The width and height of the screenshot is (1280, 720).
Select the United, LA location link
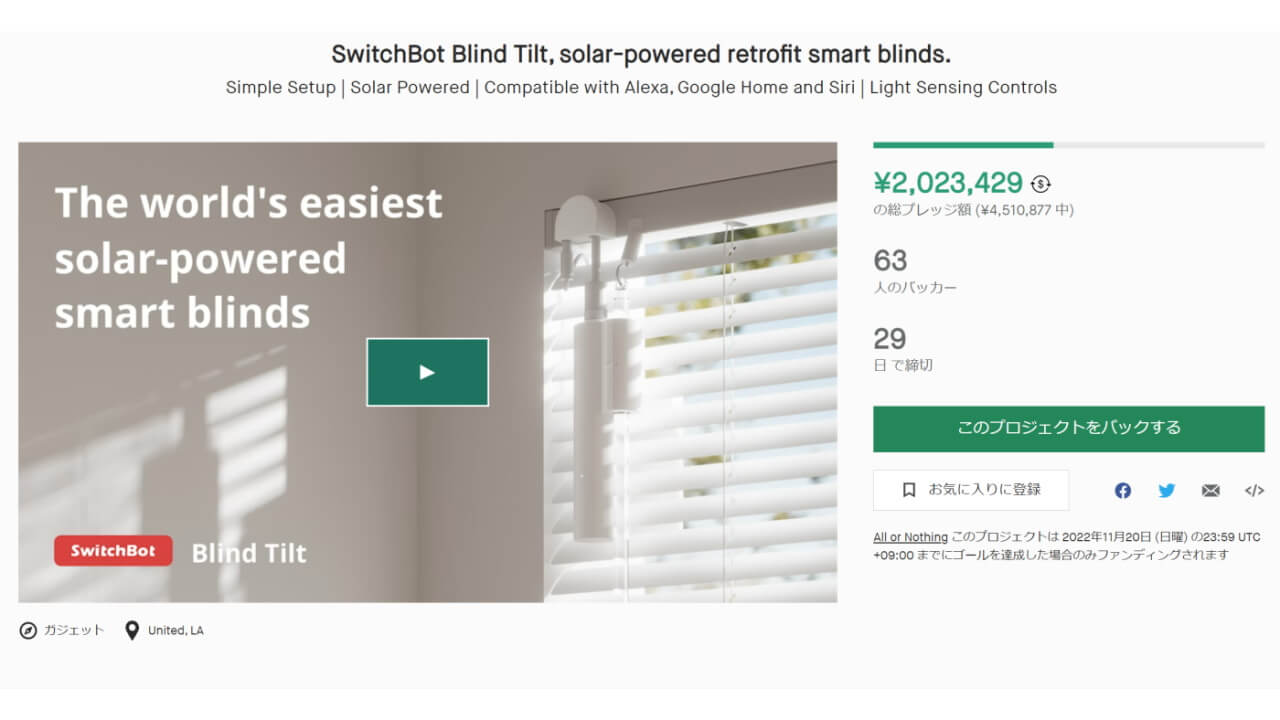(175, 631)
